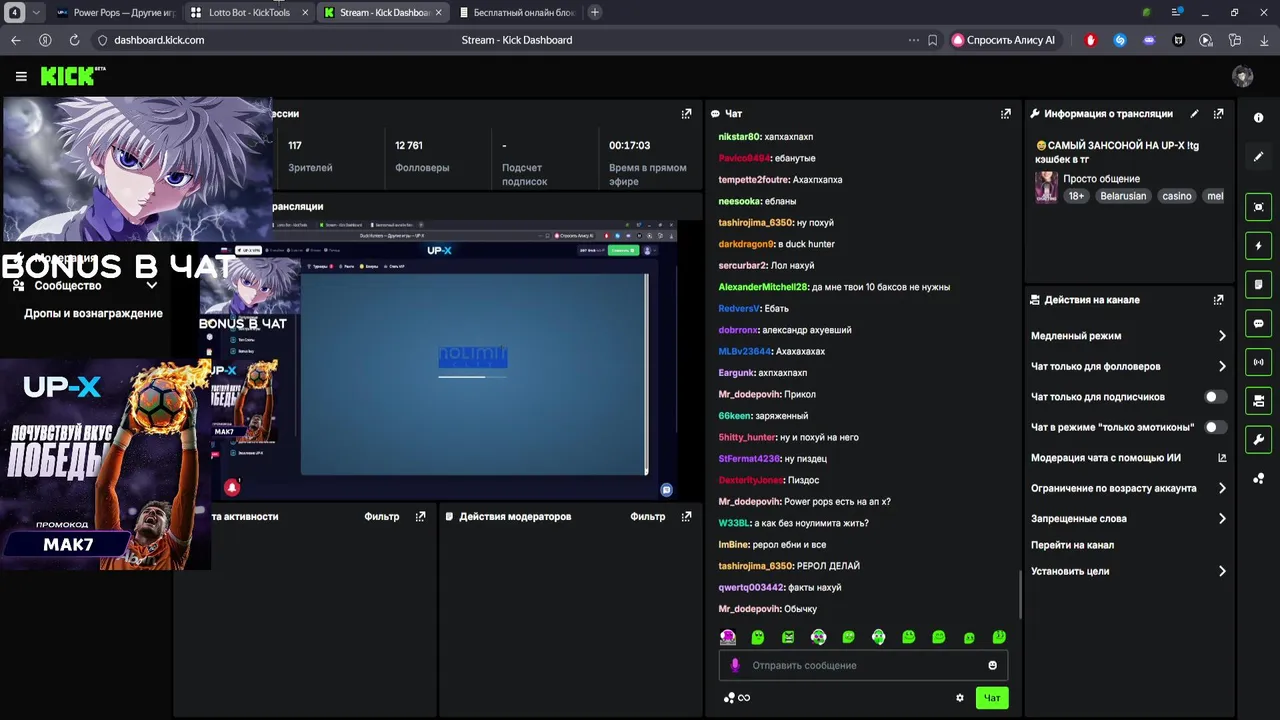Viewport: 1280px width, 720px height.
Task: Pop out the activity feed panel
Action: pos(420,517)
